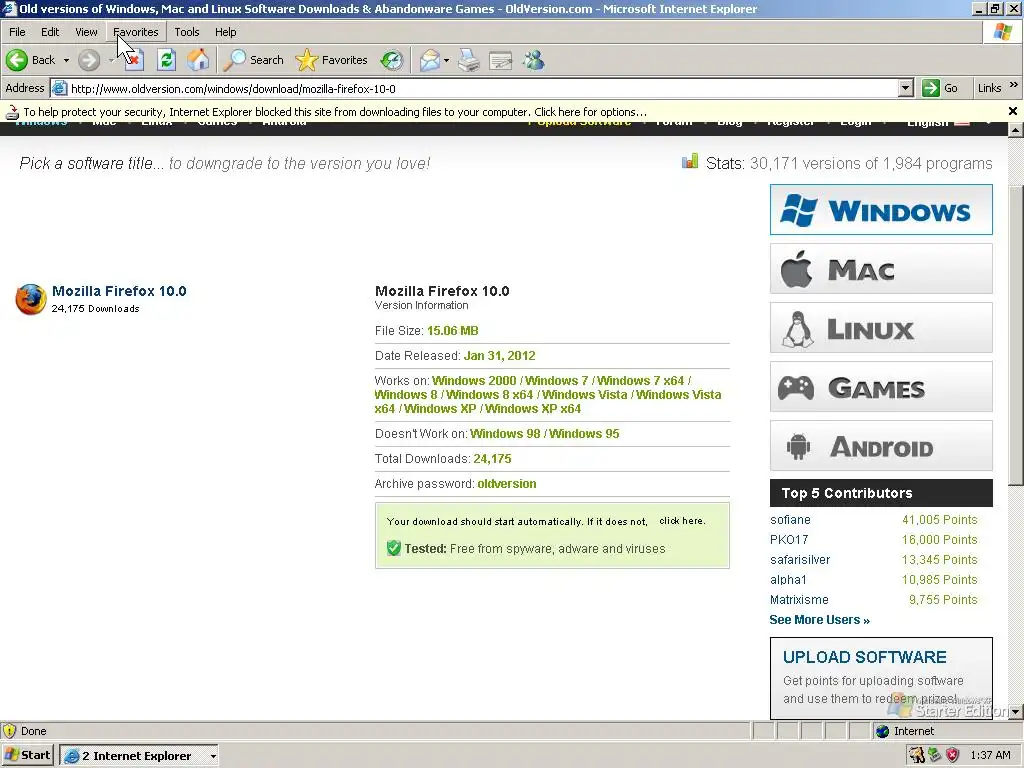Image resolution: width=1024 pixels, height=768 pixels.
Task: Expand the Mail button dropdown arrow
Action: (x=447, y=60)
